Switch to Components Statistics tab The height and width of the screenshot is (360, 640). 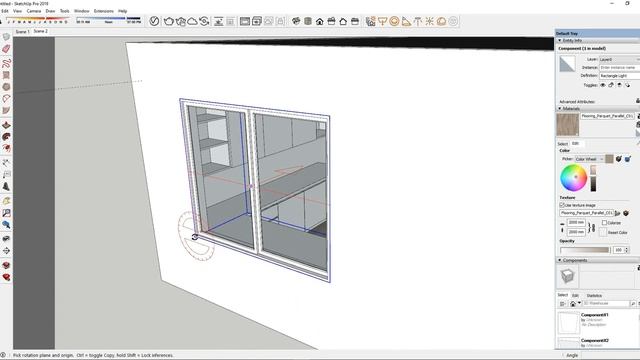tap(594, 295)
